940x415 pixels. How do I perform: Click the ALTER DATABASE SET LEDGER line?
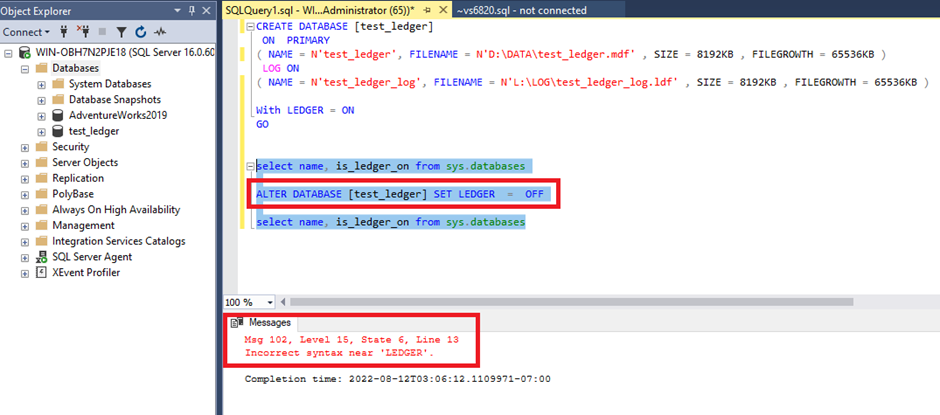399,194
